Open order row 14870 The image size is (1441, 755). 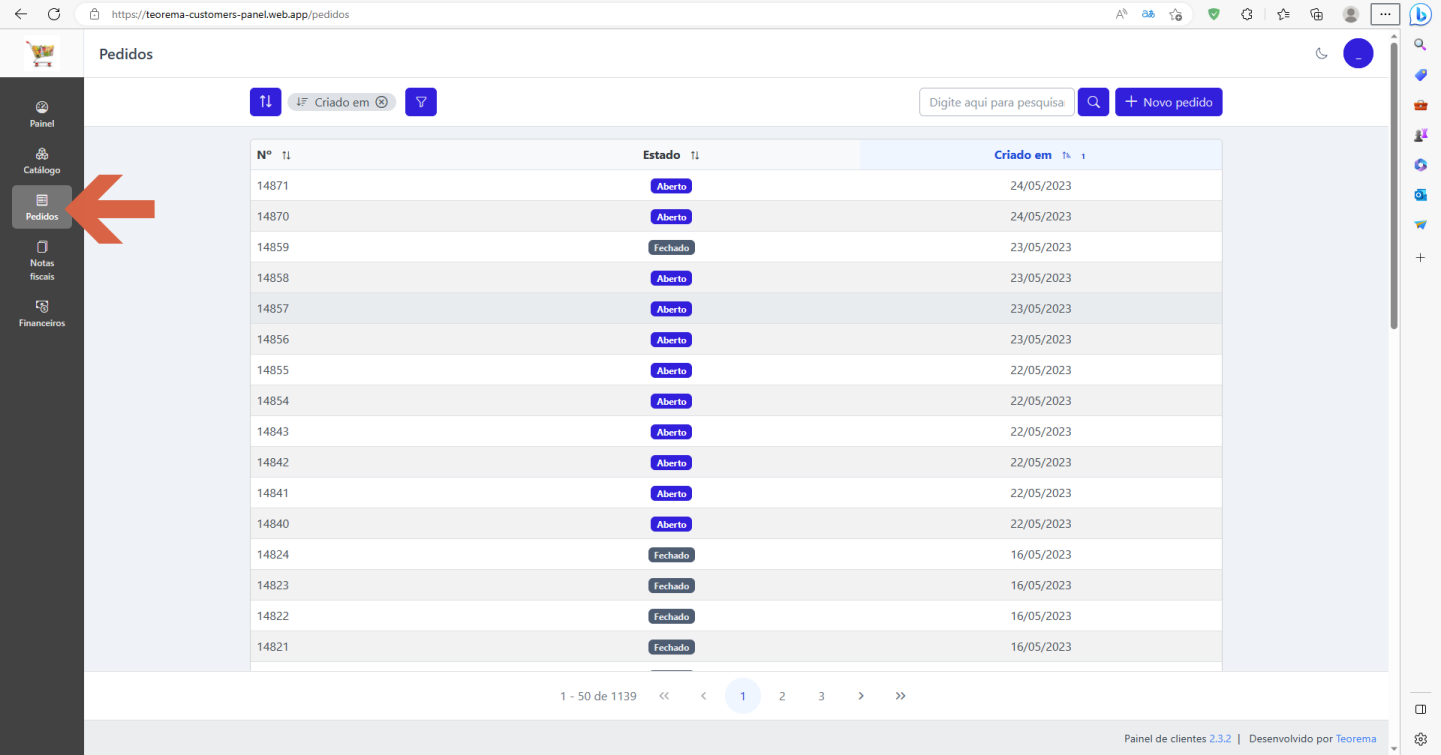click(x=736, y=216)
